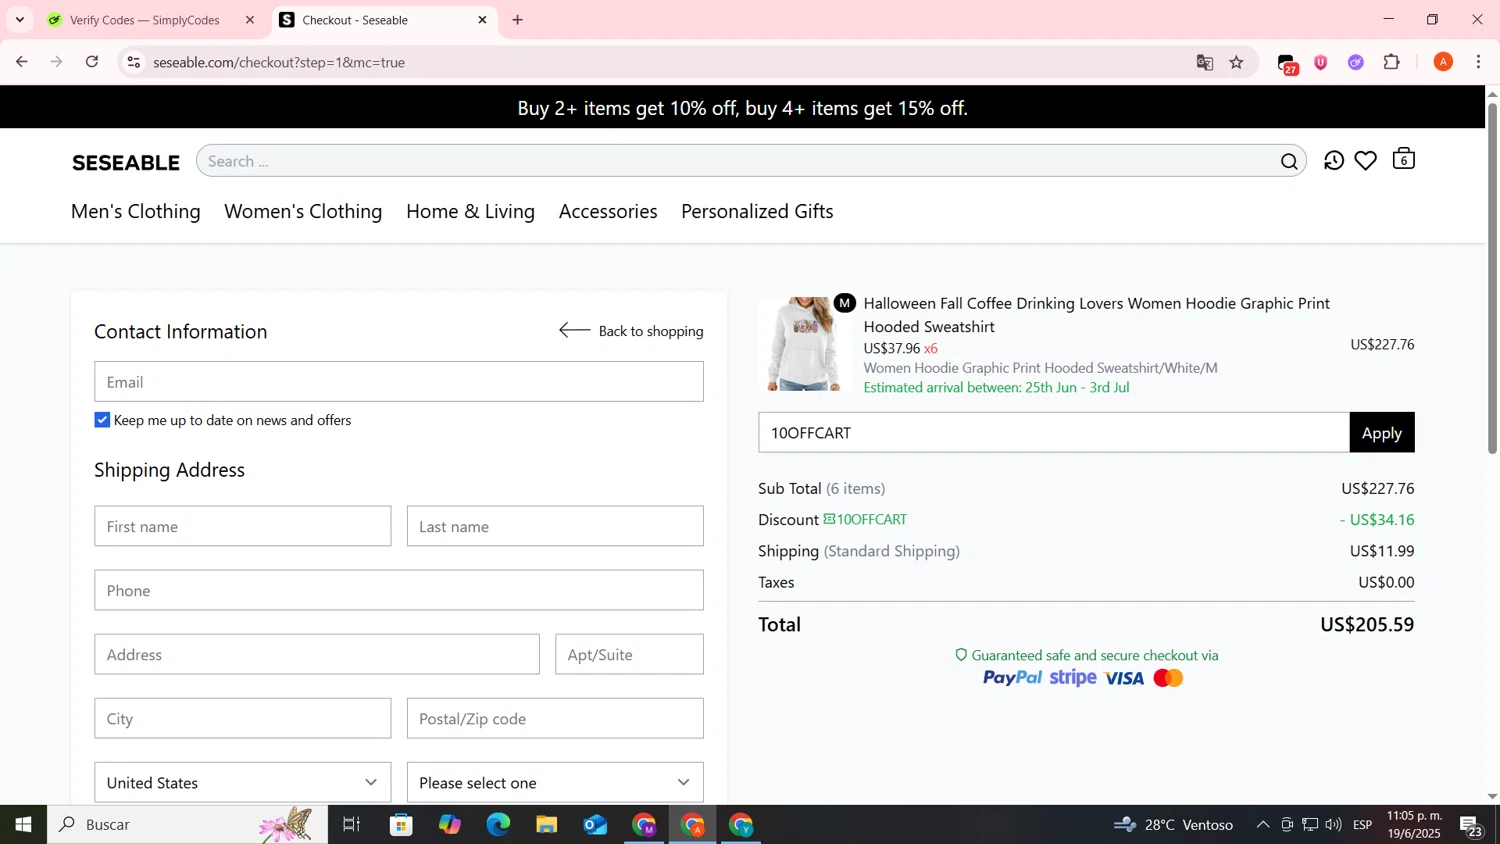The image size is (1500, 844).
Task: Click the applied discount code 10OFFCART label
Action: pyautogui.click(x=865, y=519)
